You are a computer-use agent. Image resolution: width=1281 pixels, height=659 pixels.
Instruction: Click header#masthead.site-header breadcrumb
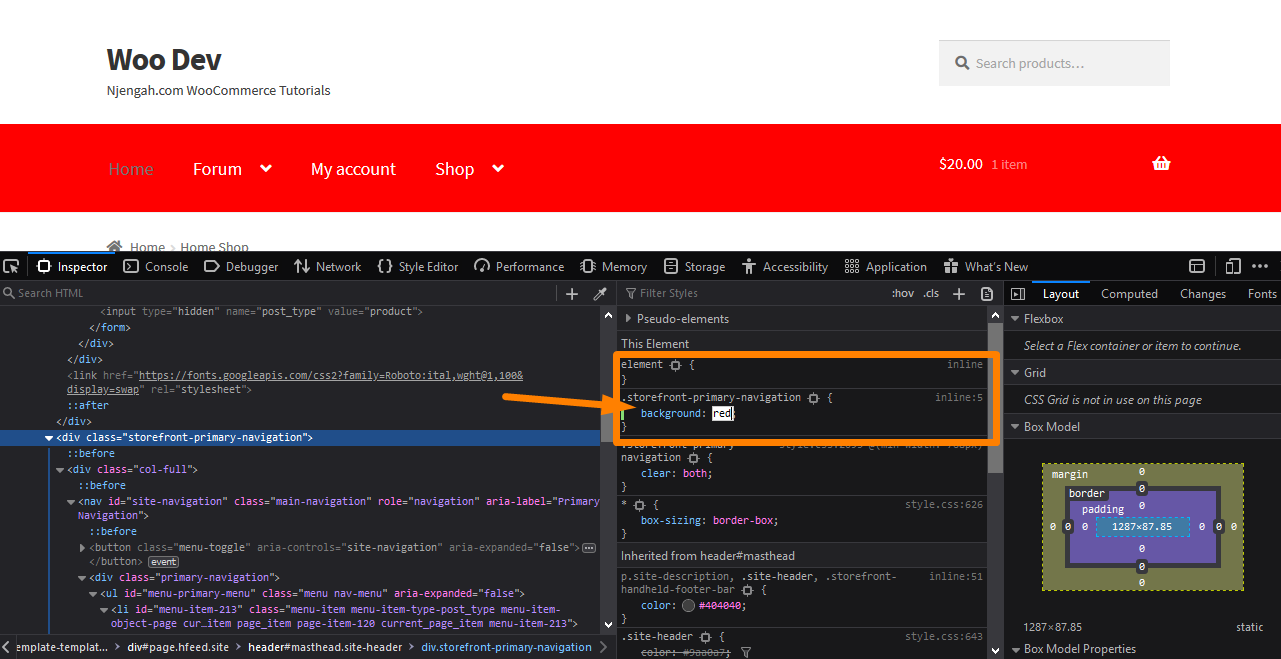pyautogui.click(x=325, y=647)
